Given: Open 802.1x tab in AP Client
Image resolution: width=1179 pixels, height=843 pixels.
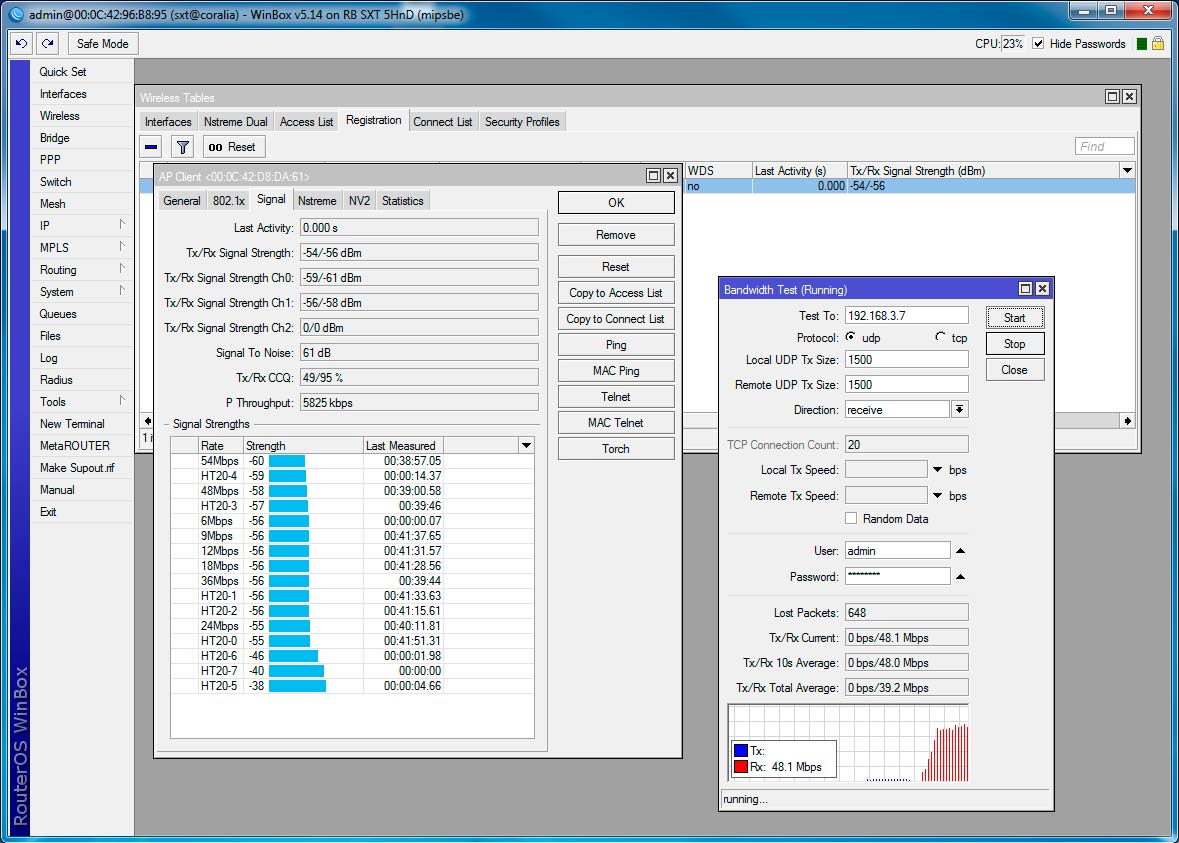Looking at the screenshot, I should pos(229,201).
